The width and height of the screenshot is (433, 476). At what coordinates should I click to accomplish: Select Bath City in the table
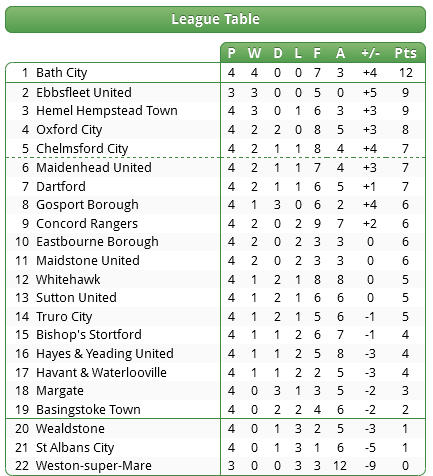pyautogui.click(x=62, y=73)
